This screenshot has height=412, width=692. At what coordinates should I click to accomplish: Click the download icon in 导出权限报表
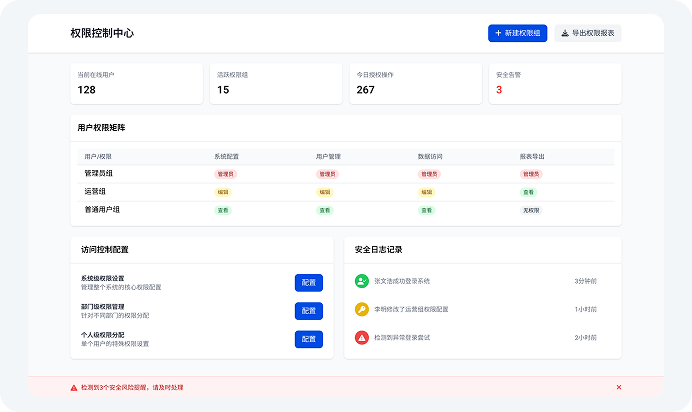point(564,33)
